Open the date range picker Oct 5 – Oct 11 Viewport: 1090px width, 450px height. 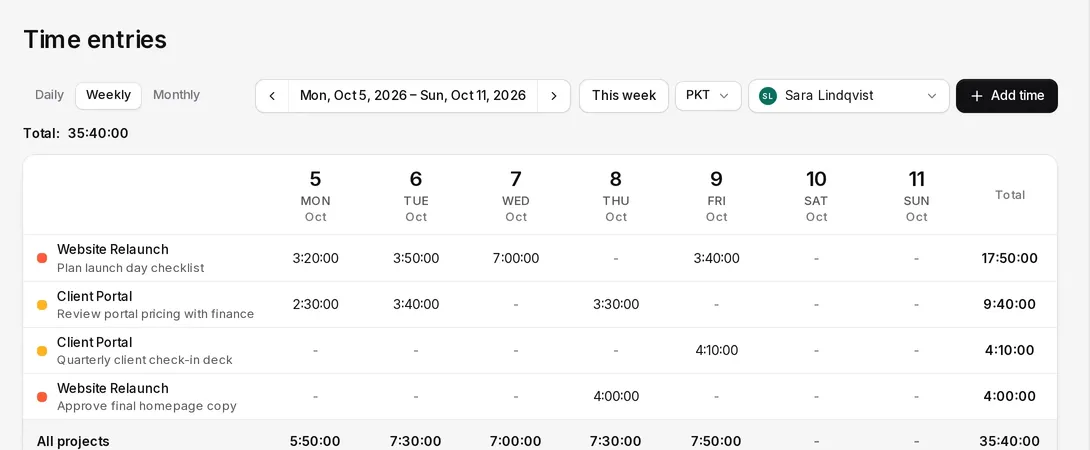pyautogui.click(x=413, y=96)
